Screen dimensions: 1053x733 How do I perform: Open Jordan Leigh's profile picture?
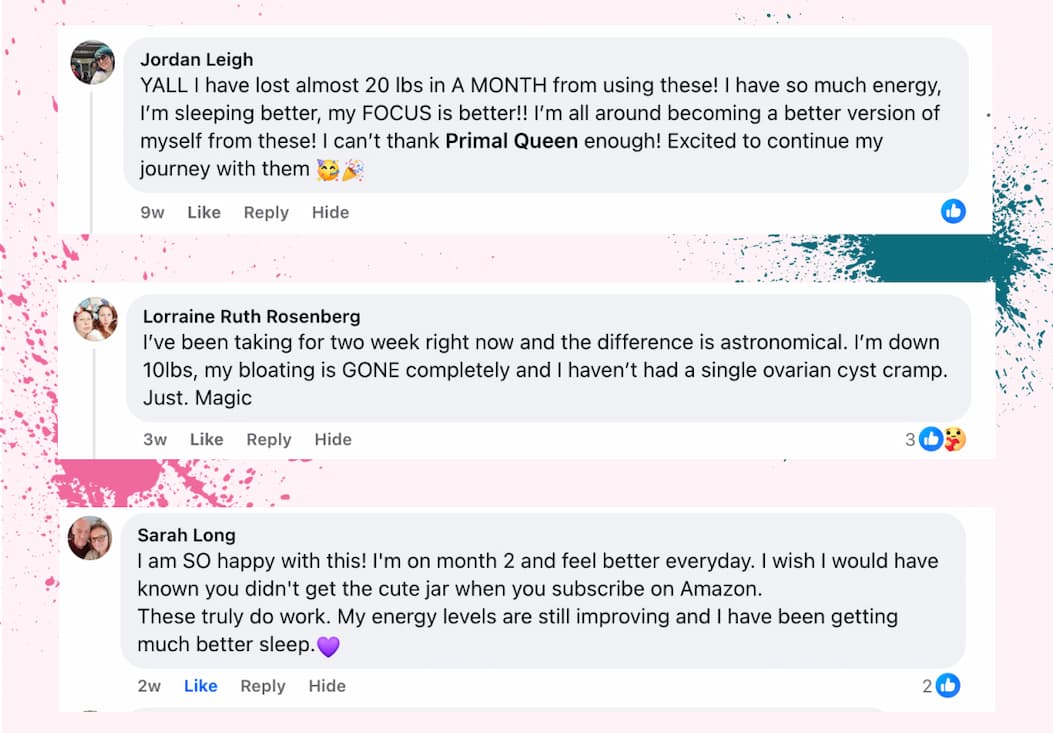(92, 62)
